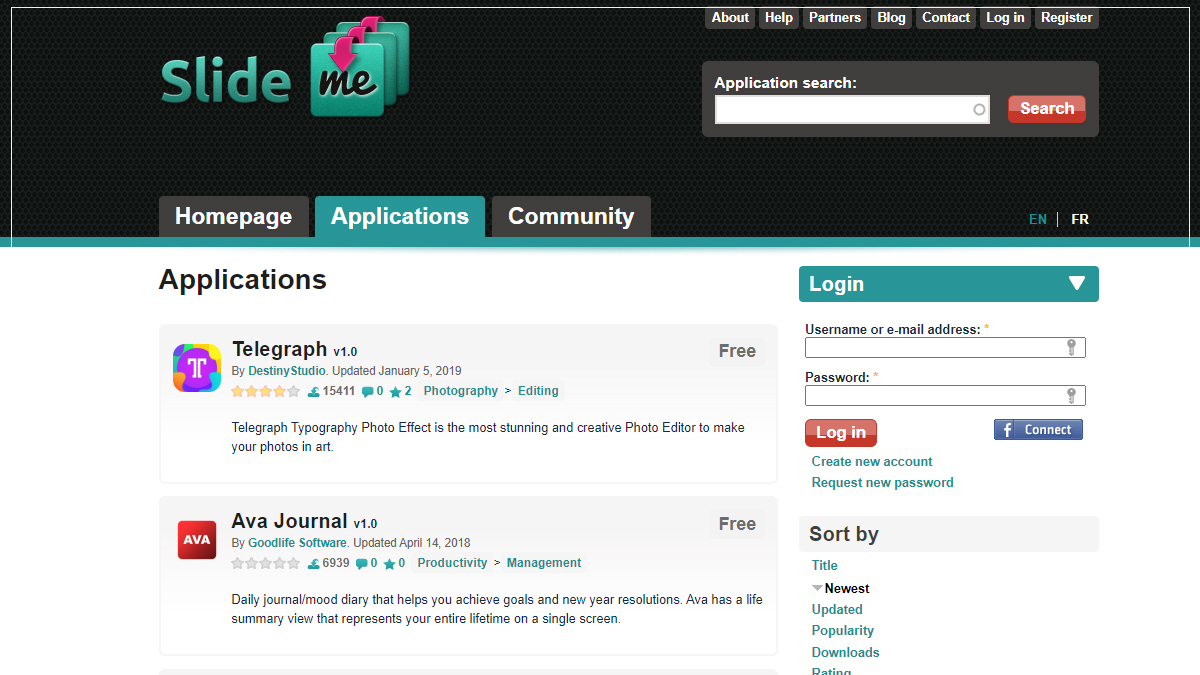Click key icon in password field
The image size is (1200, 675).
pyautogui.click(x=1071, y=396)
